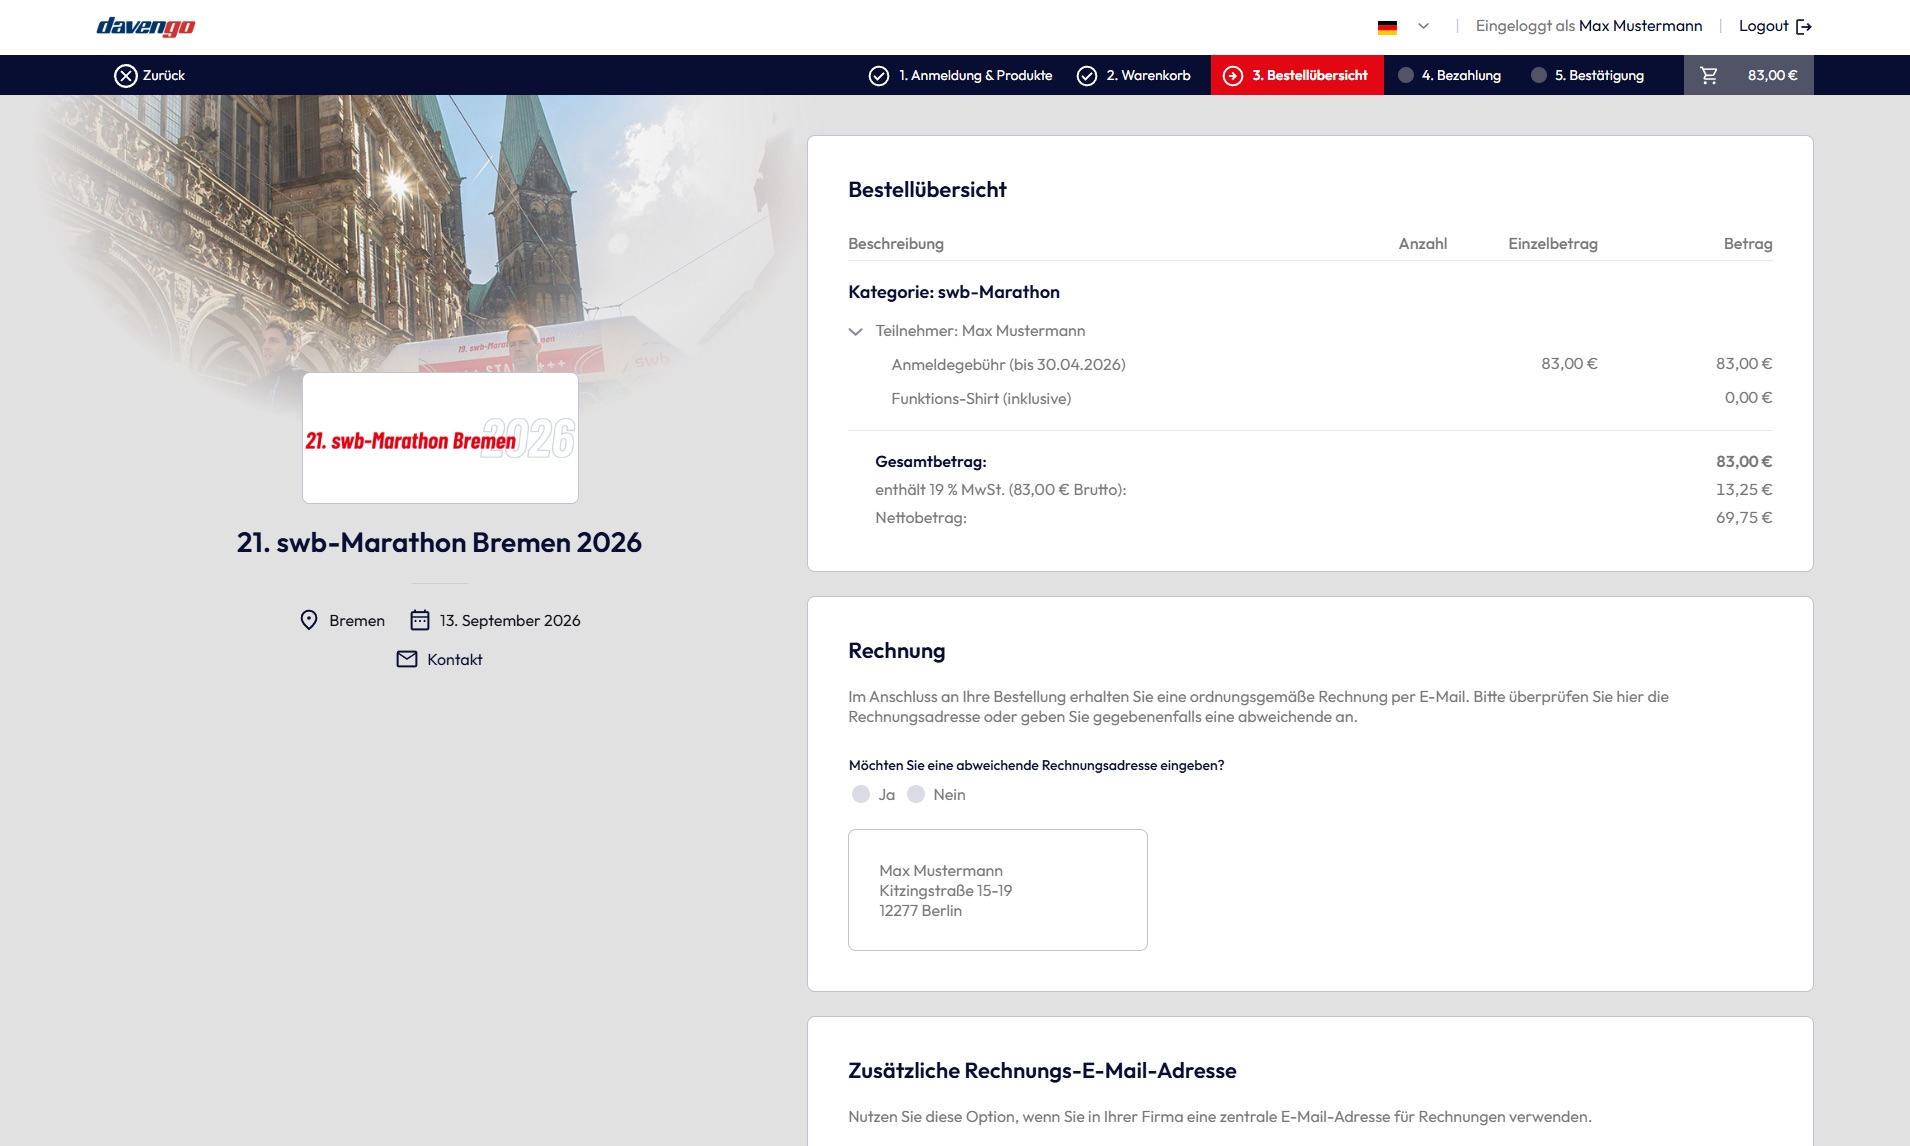Open the language dropdown chevron
This screenshot has width=1910, height=1146.
[1423, 26]
